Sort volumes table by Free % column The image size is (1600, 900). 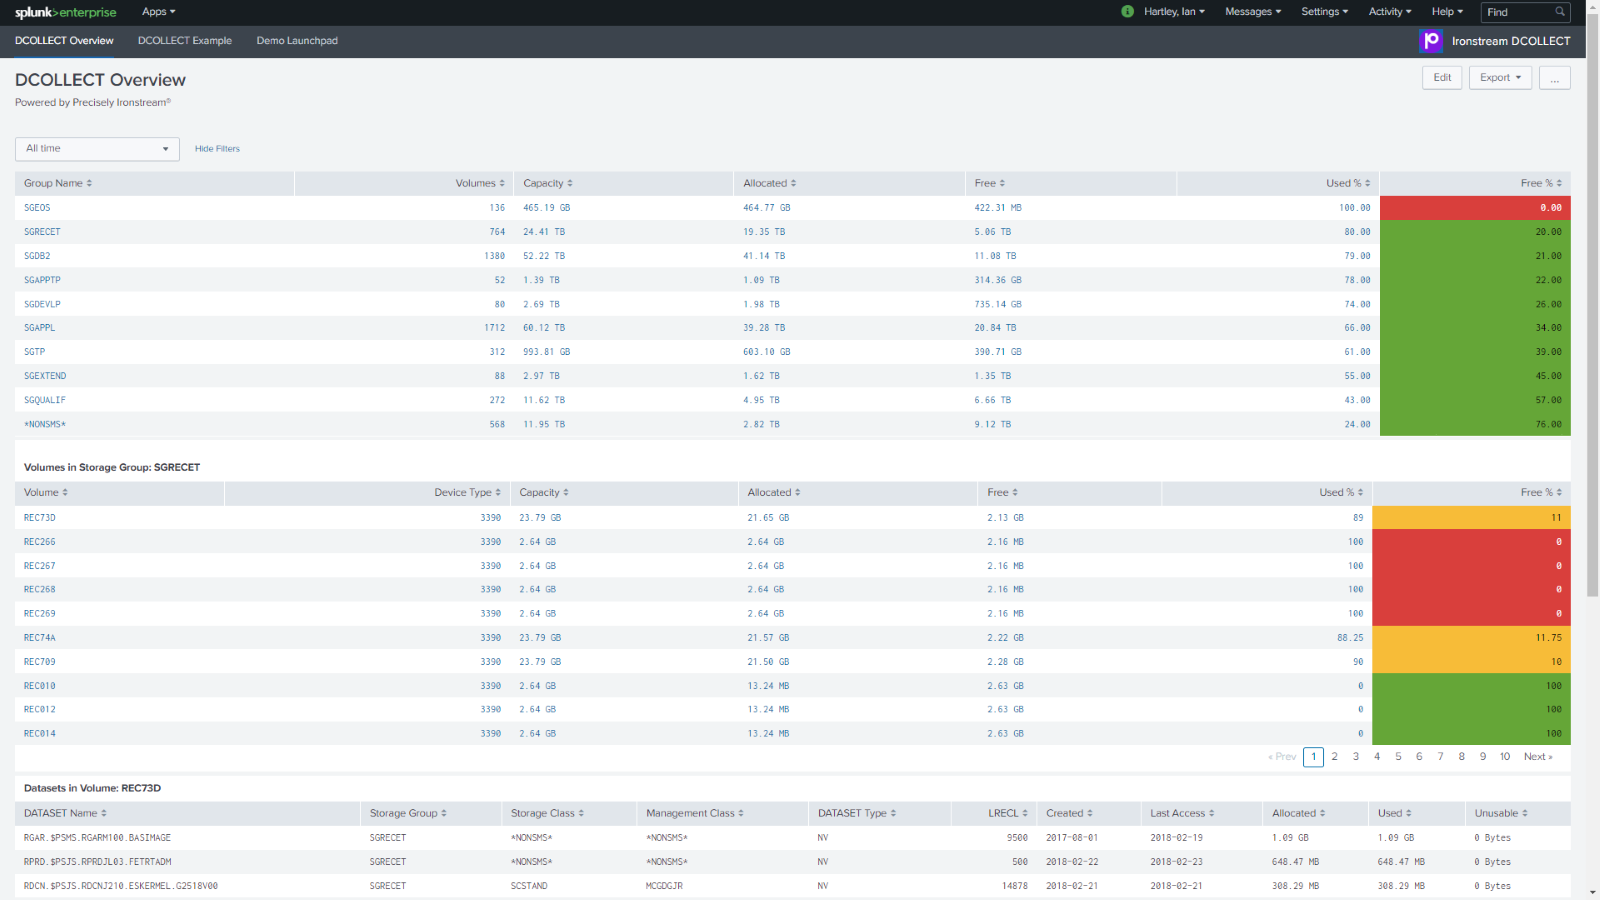click(x=1541, y=492)
